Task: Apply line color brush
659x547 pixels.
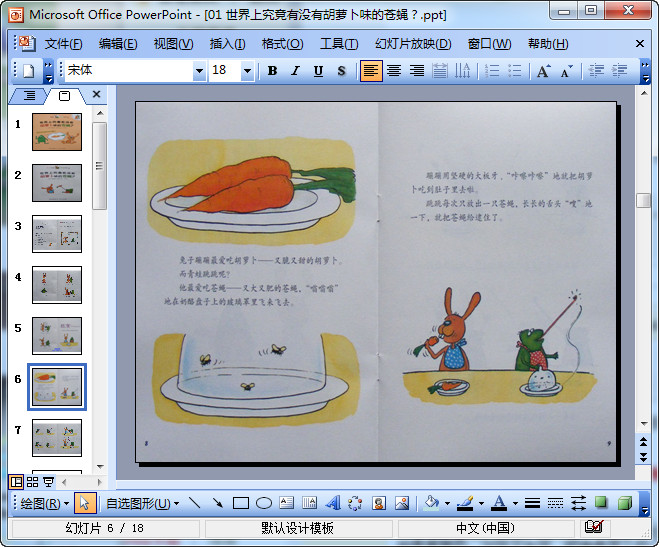Action: coord(465,503)
